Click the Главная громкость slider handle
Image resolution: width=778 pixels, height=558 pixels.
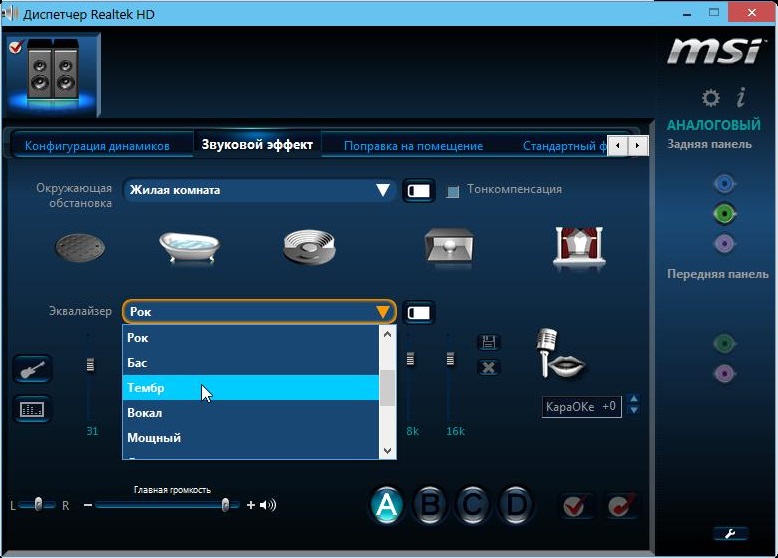[225, 505]
